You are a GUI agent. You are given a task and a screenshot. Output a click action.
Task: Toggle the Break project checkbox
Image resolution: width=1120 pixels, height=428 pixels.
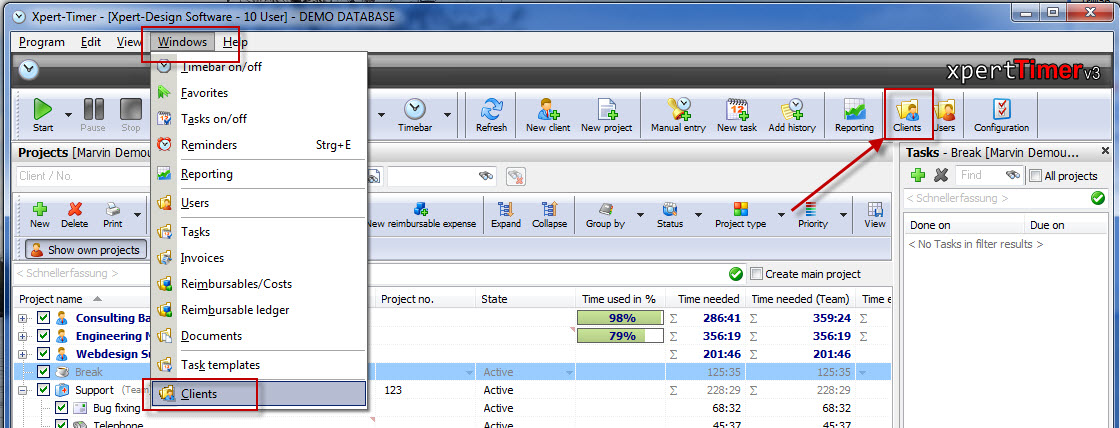point(43,372)
